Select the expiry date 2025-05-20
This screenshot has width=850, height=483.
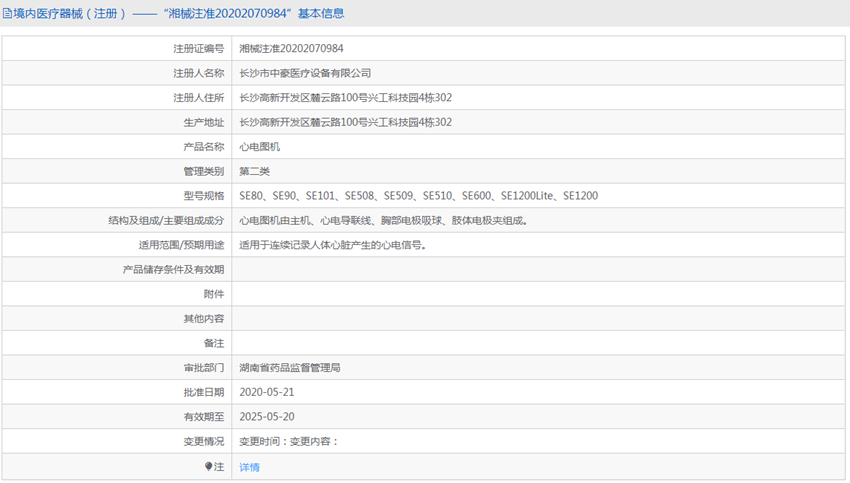click(x=267, y=417)
